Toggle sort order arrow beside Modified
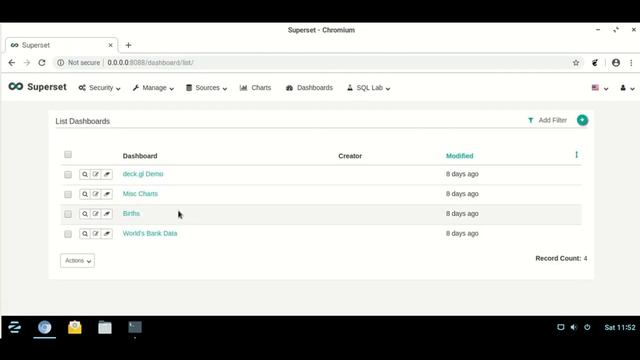640x360 pixels. click(x=576, y=155)
